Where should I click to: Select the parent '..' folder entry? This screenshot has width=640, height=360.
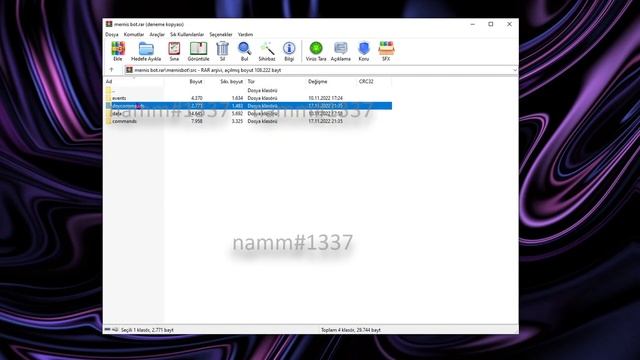point(248,91)
